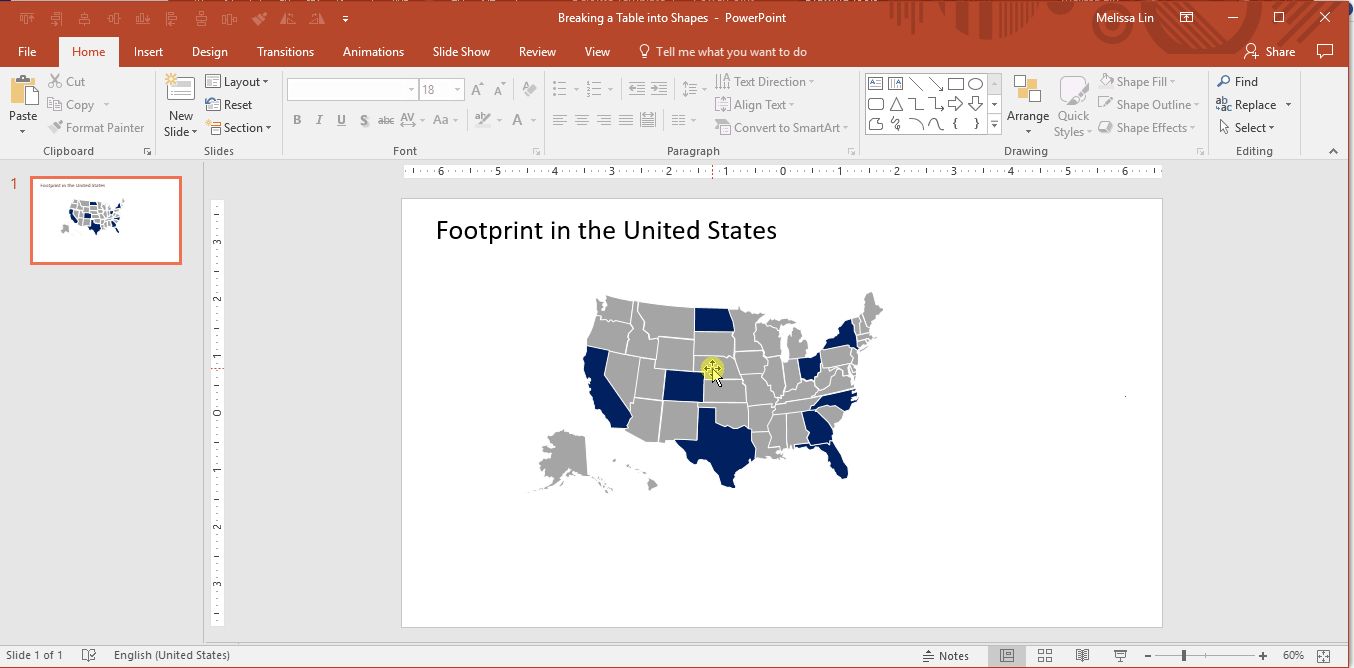Increase font size with the larger A icon
The width and height of the screenshot is (1354, 668).
point(478,90)
